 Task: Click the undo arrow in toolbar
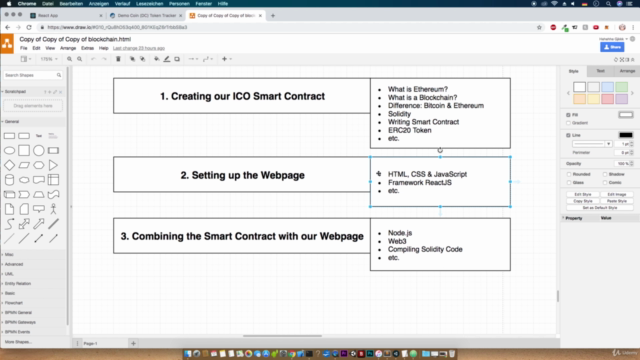(93, 59)
